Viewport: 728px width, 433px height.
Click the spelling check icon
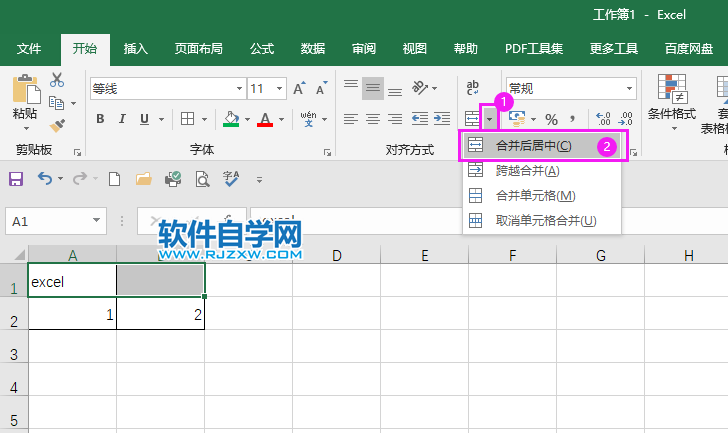point(231,179)
